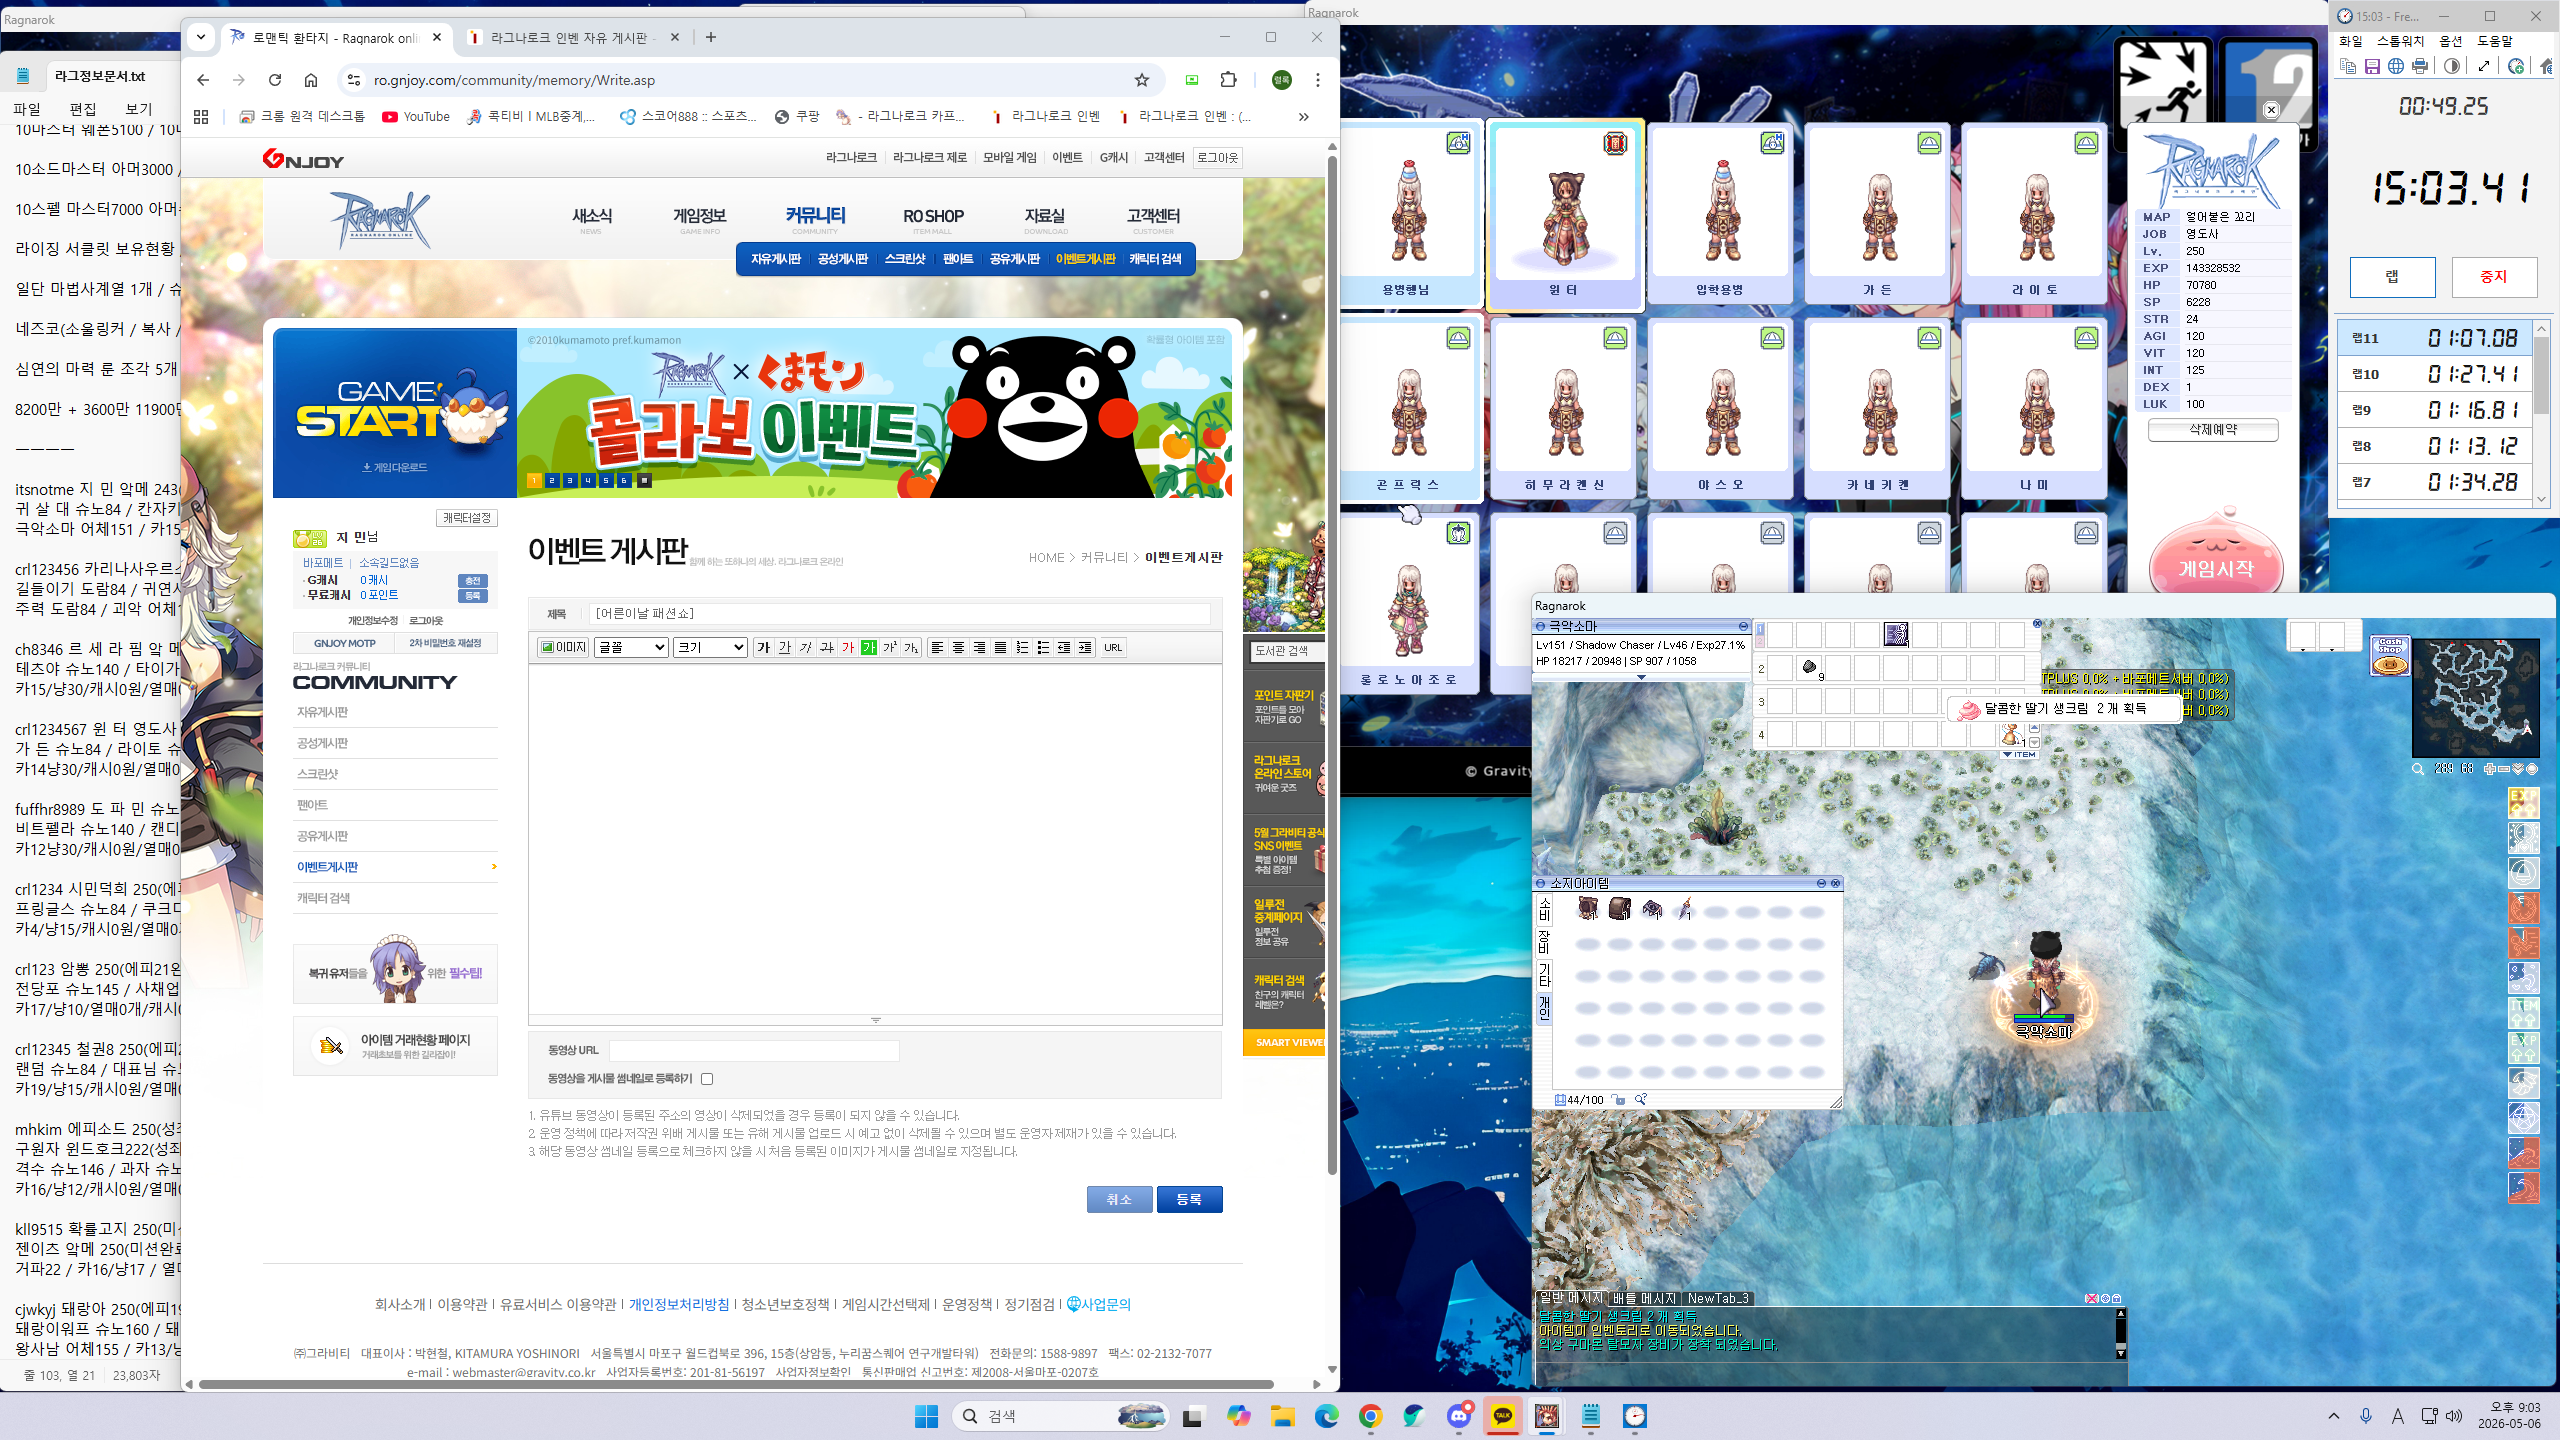This screenshot has width=2560, height=1440.
Task: Expand the 극악소마 status window arrow
Action: point(1641,678)
